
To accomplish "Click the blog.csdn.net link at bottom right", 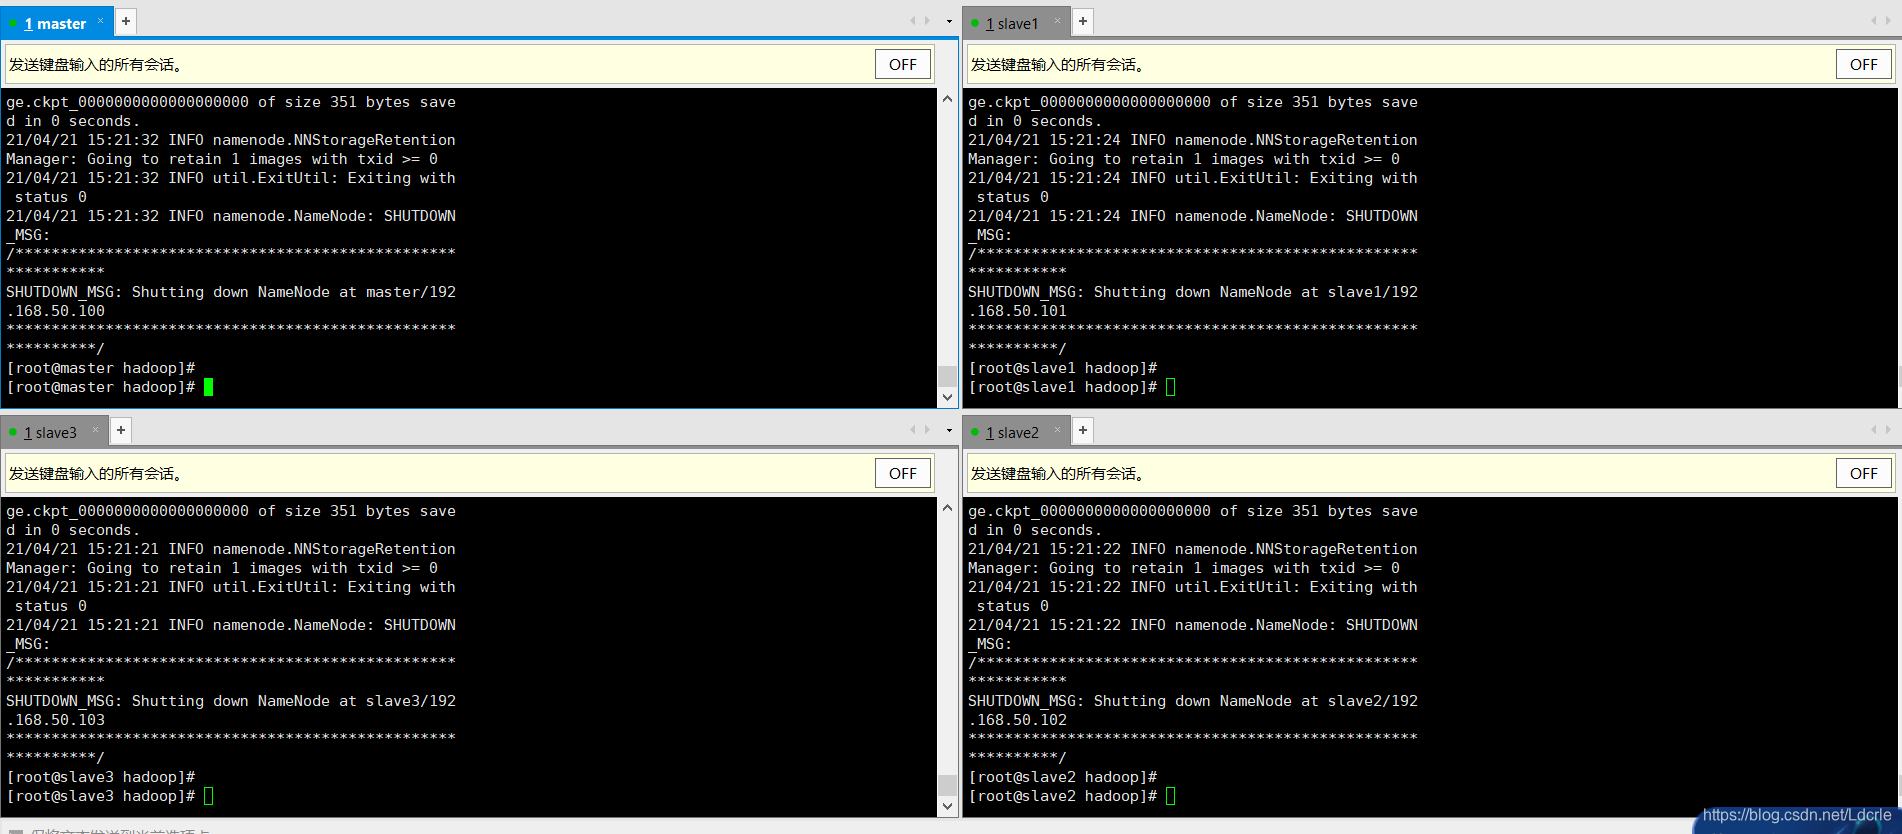I will tap(1797, 815).
